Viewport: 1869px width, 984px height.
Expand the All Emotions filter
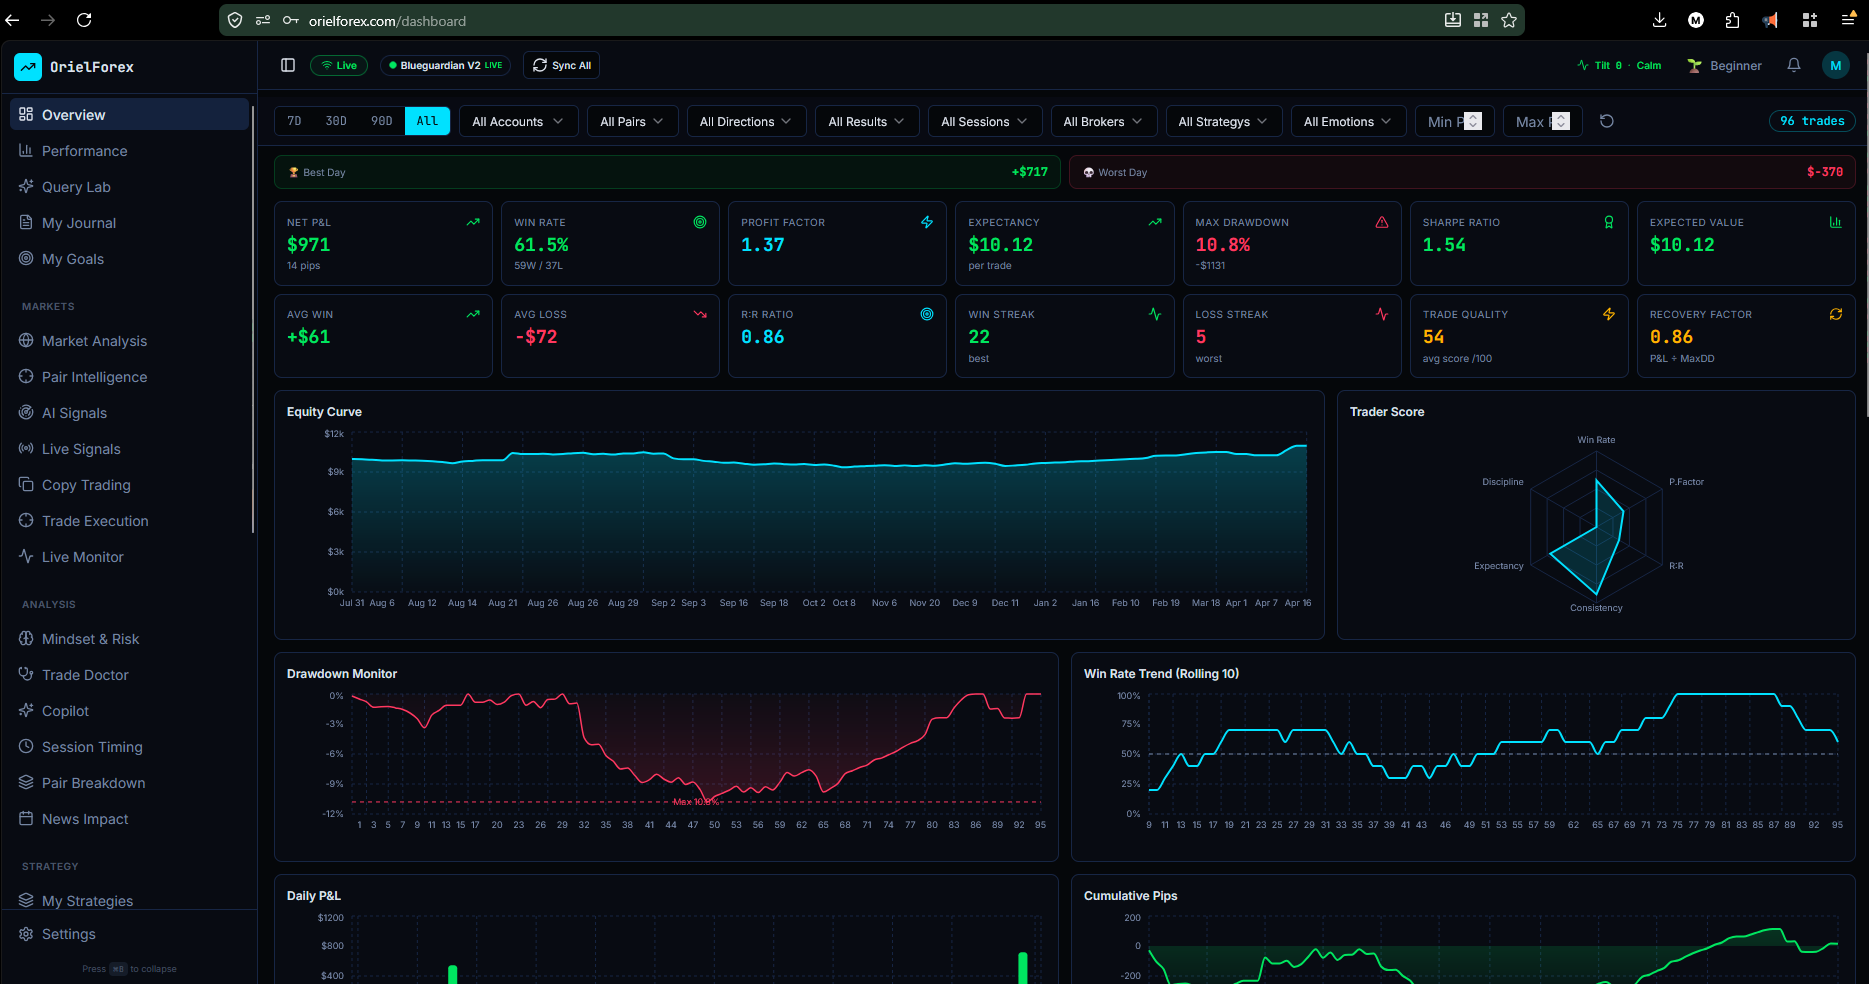(1348, 121)
